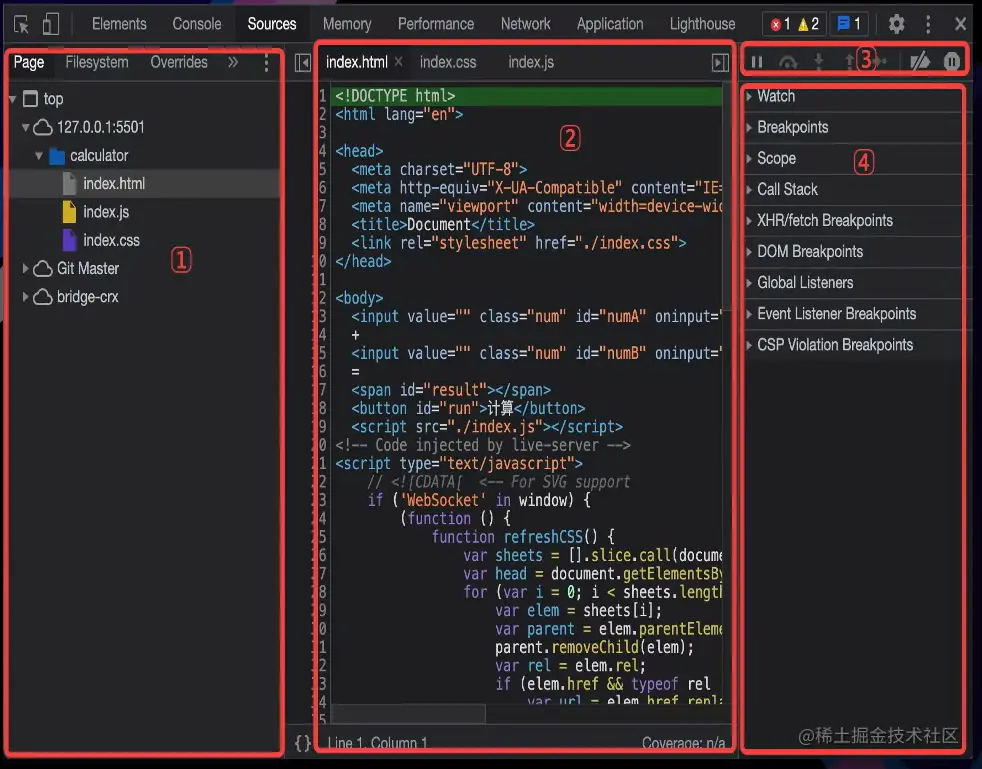Click the index.css purple file icon
Viewport: 982px width, 769px height.
(70, 240)
